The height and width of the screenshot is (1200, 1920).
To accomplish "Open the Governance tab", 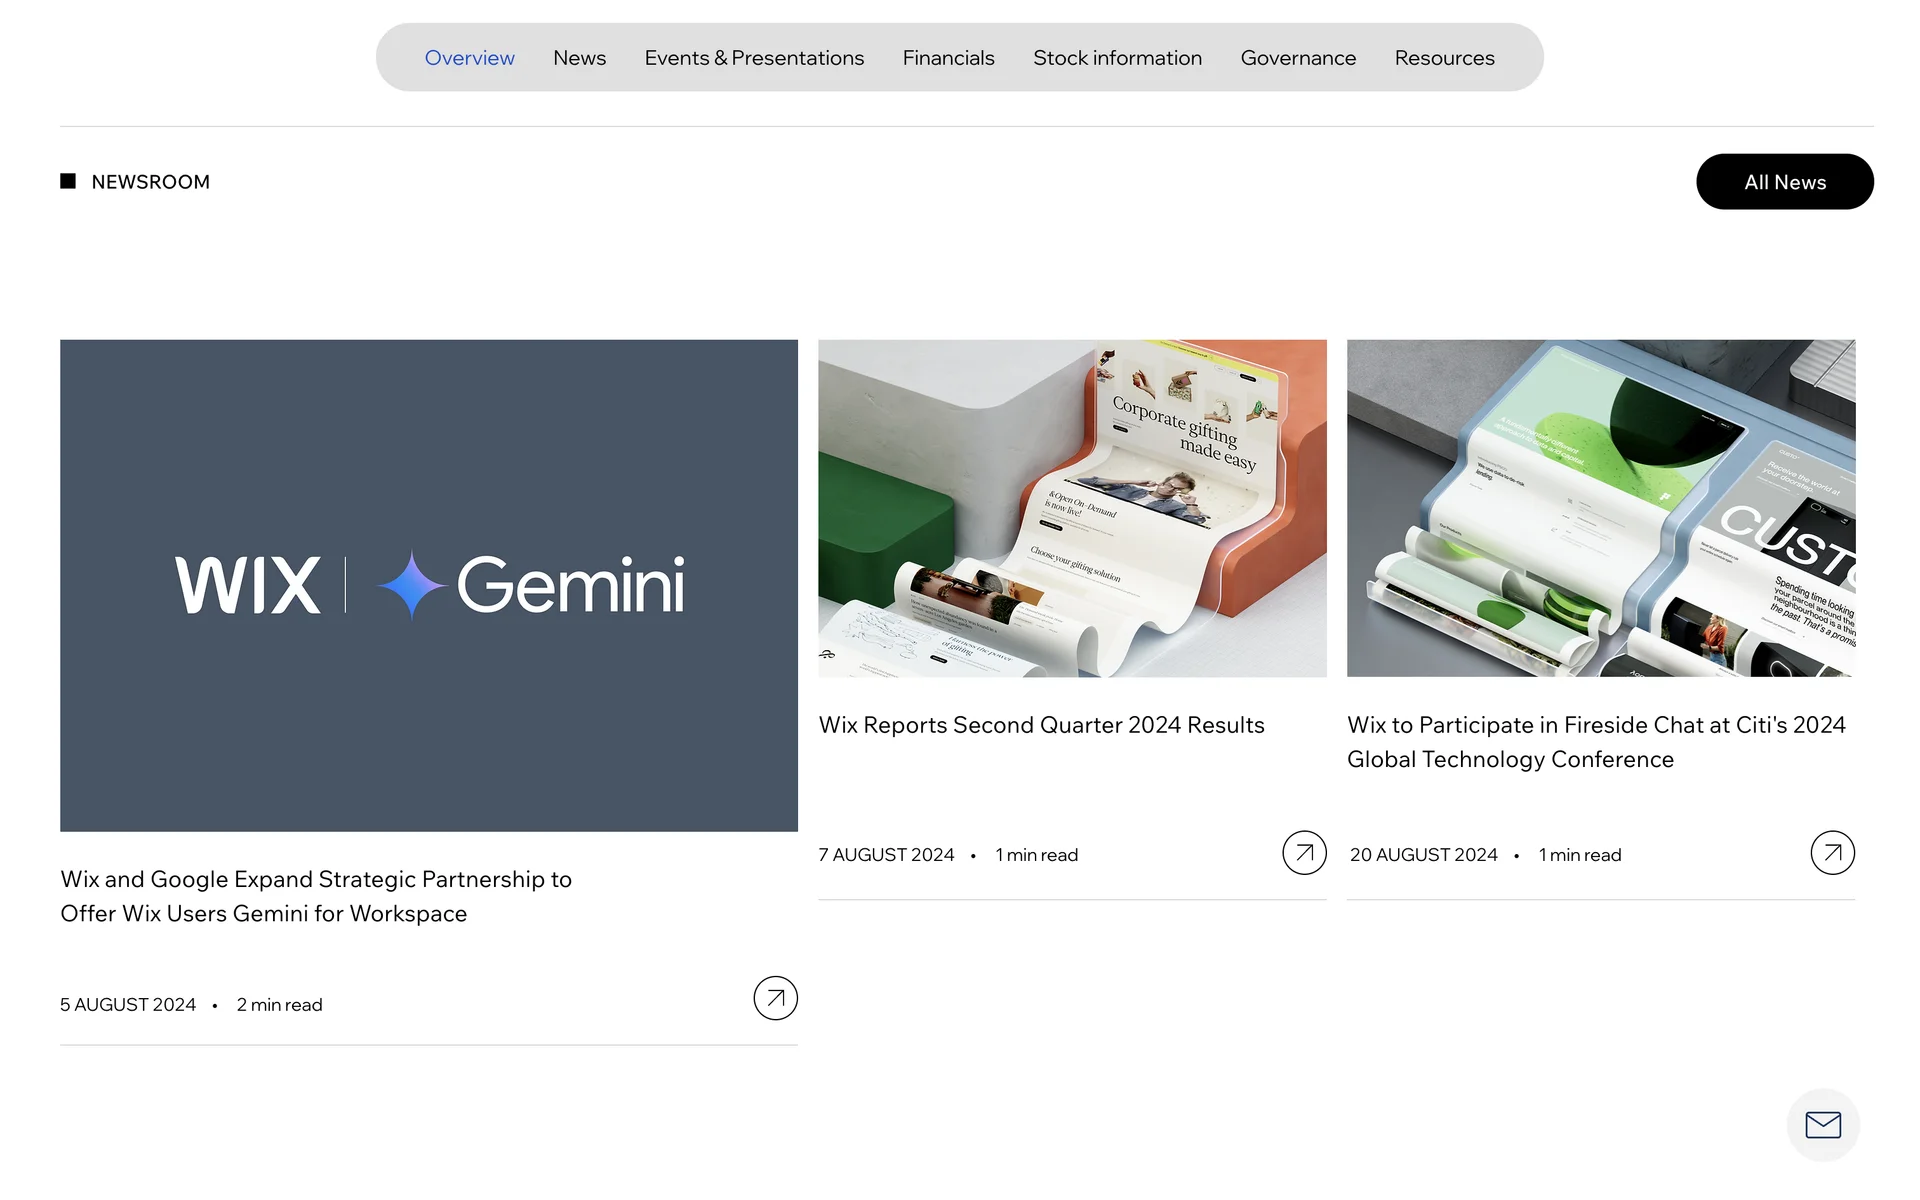I will pyautogui.click(x=1298, y=58).
